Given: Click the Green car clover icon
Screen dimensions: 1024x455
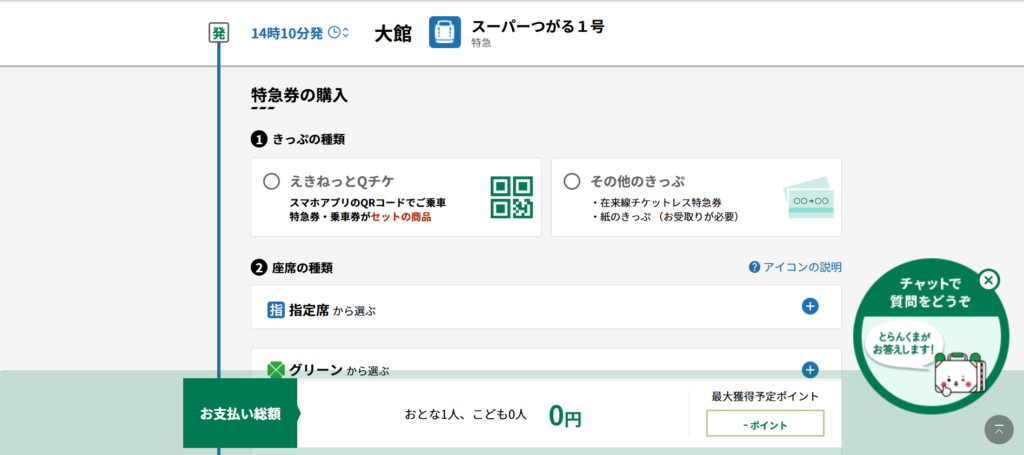Looking at the screenshot, I should pos(276,370).
